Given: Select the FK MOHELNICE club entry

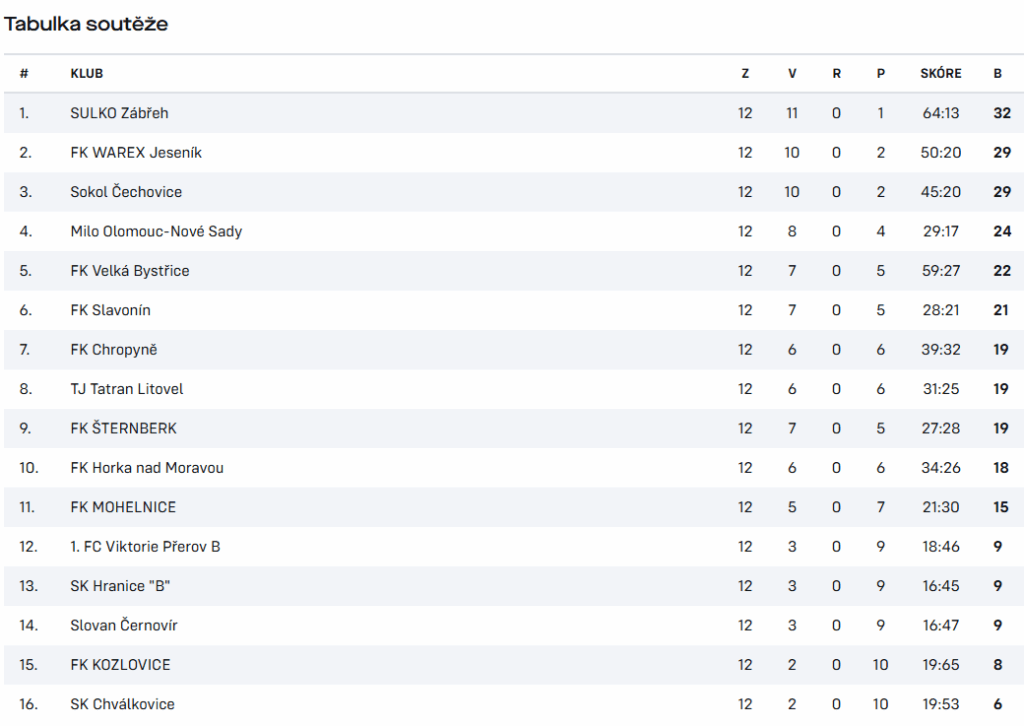Looking at the screenshot, I should tap(123, 507).
